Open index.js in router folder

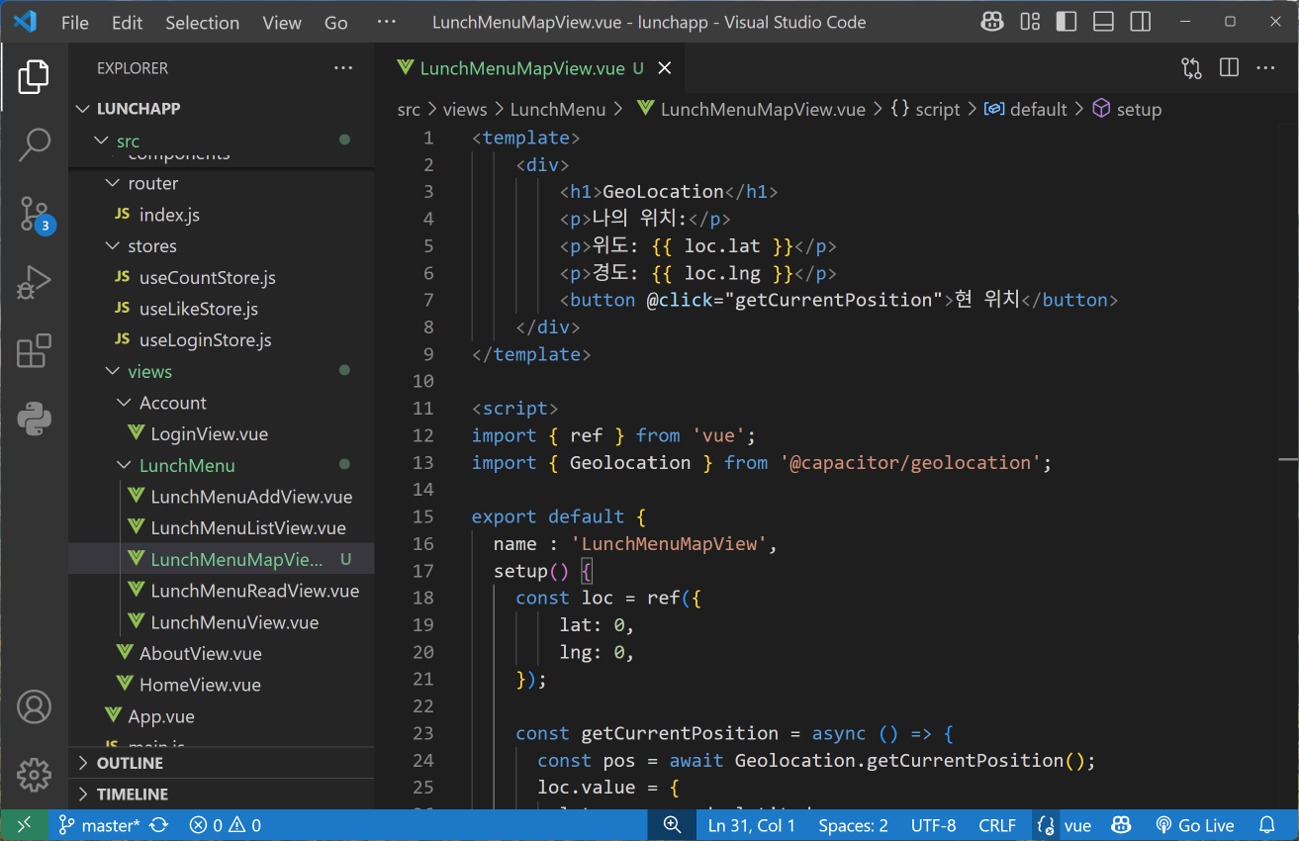220,215
